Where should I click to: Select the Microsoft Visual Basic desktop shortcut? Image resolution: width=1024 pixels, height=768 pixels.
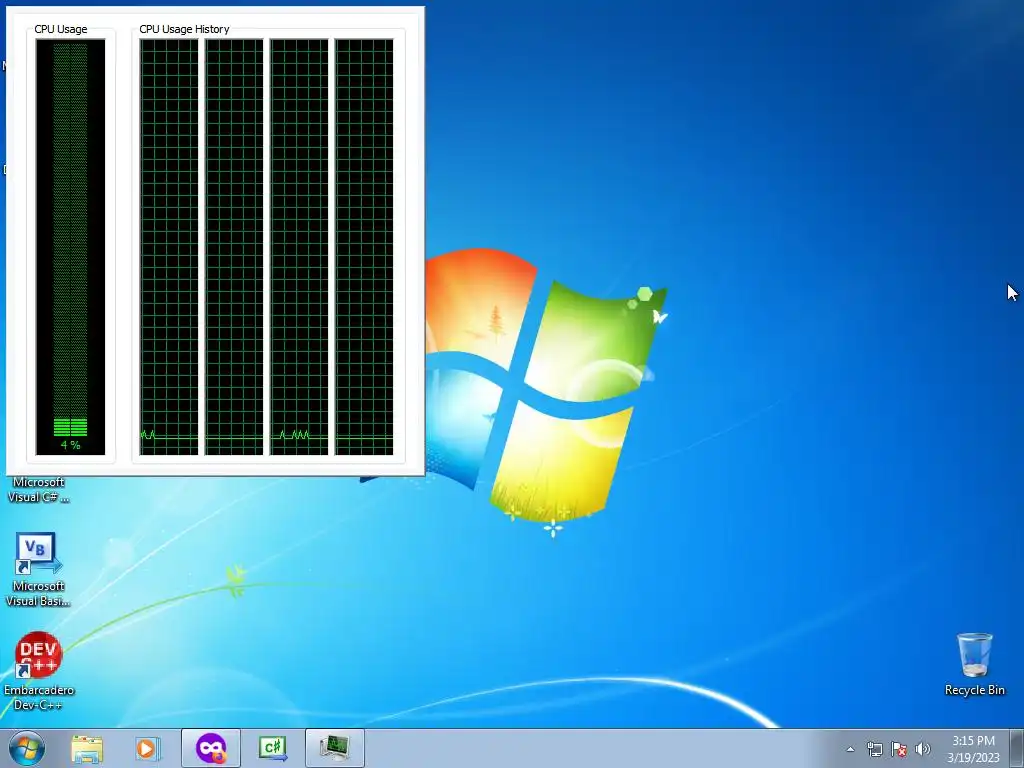(x=37, y=570)
